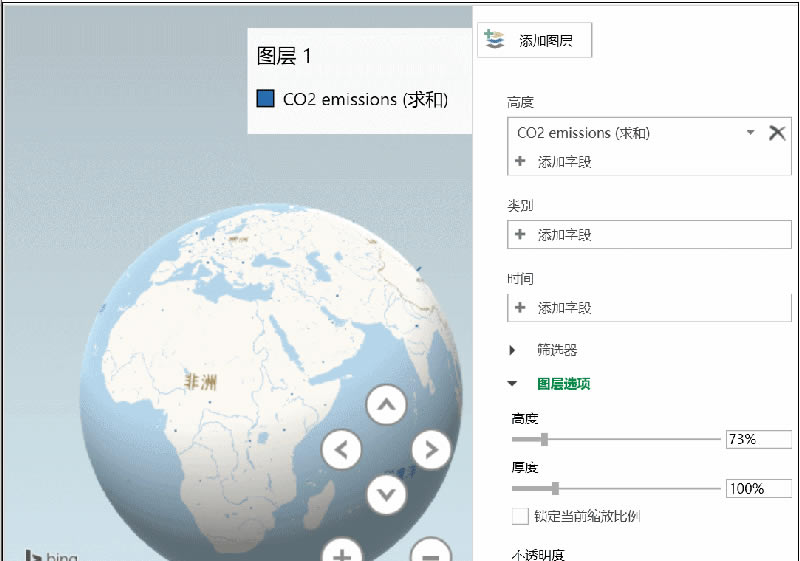The height and width of the screenshot is (561, 800).
Task: Collapse the 图层选项 section
Action: (x=513, y=383)
